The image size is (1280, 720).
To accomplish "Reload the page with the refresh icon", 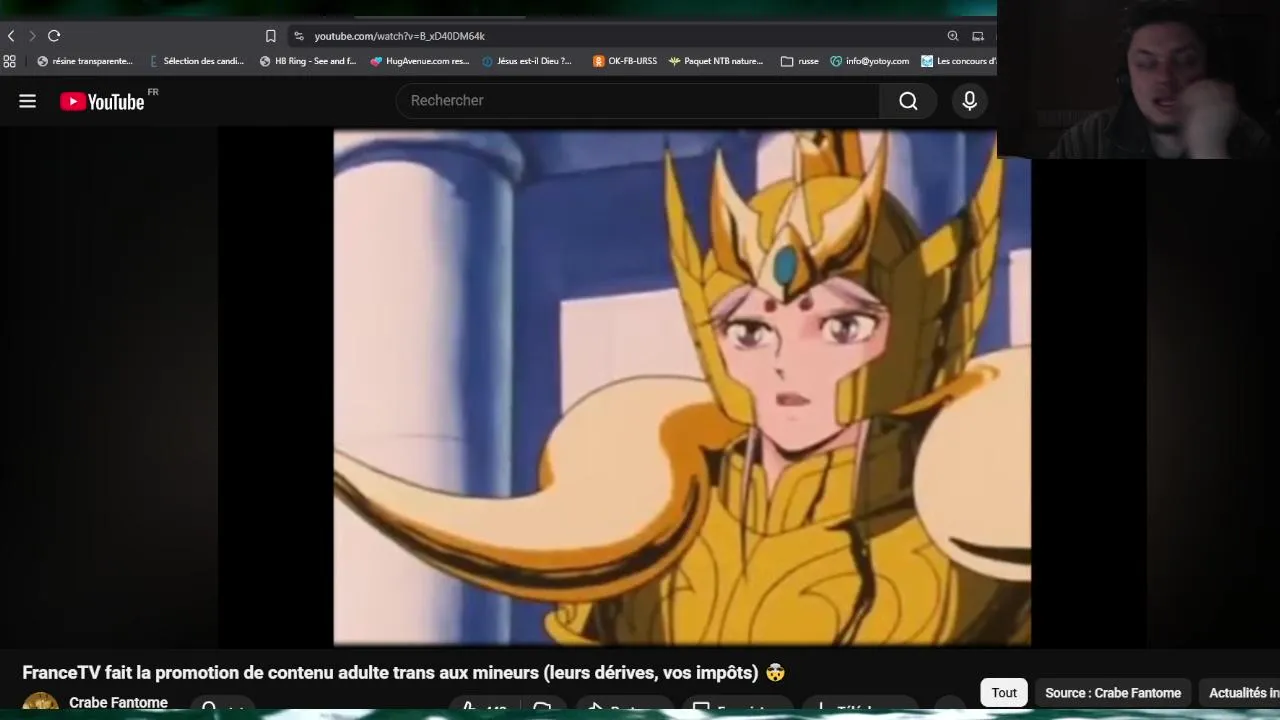I will 54,36.
